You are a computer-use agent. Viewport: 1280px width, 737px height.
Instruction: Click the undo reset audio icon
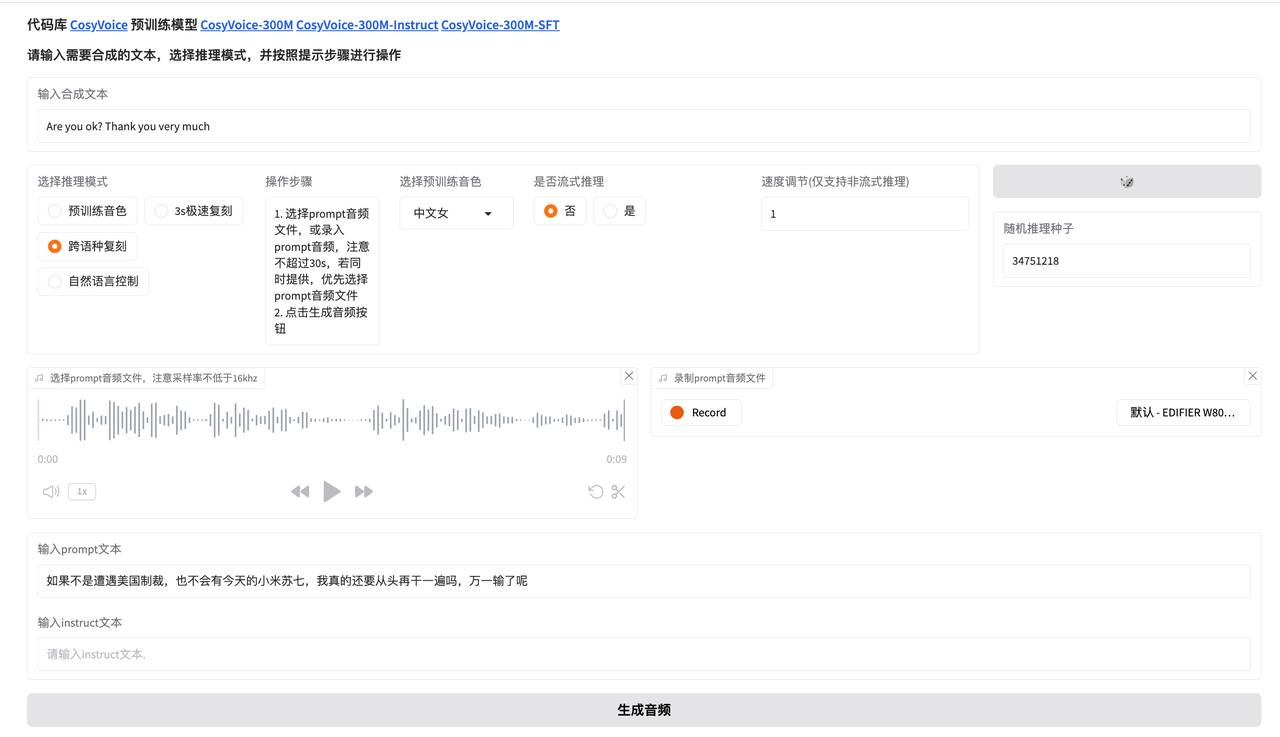pos(596,491)
